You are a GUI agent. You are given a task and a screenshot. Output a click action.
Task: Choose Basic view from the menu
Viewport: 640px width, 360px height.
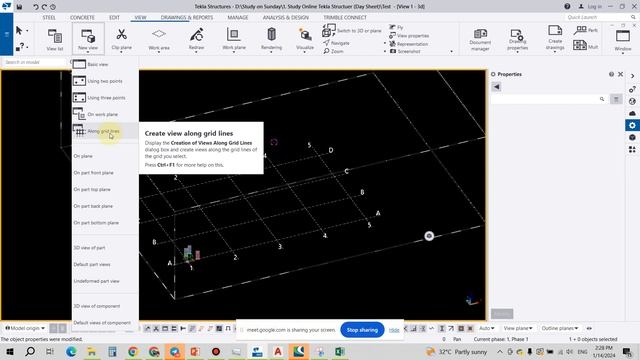coord(105,64)
